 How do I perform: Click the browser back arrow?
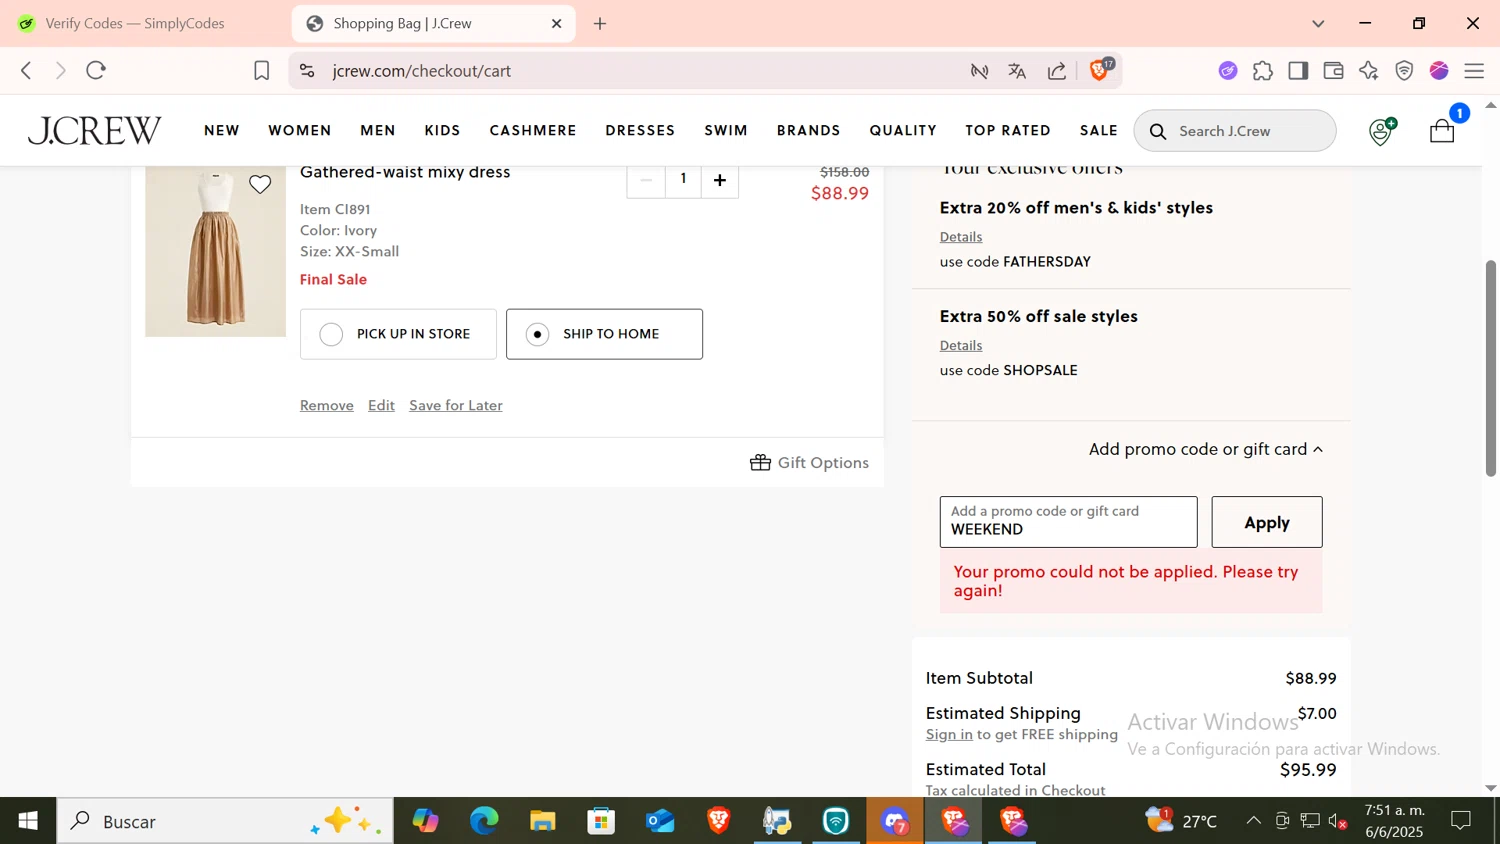pos(27,70)
